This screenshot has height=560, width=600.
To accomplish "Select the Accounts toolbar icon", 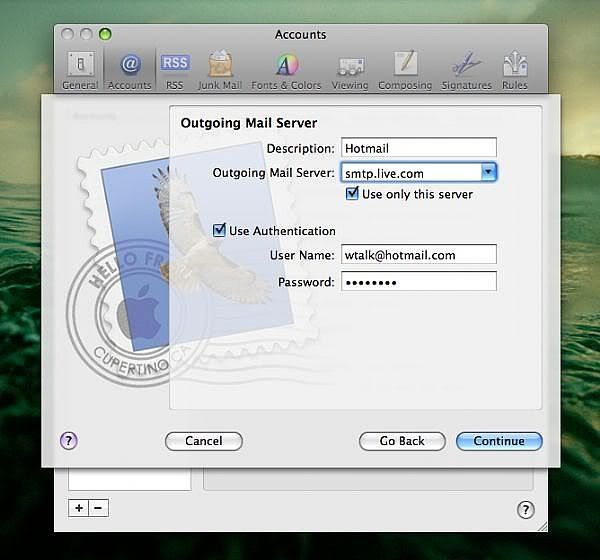I will click(130, 71).
